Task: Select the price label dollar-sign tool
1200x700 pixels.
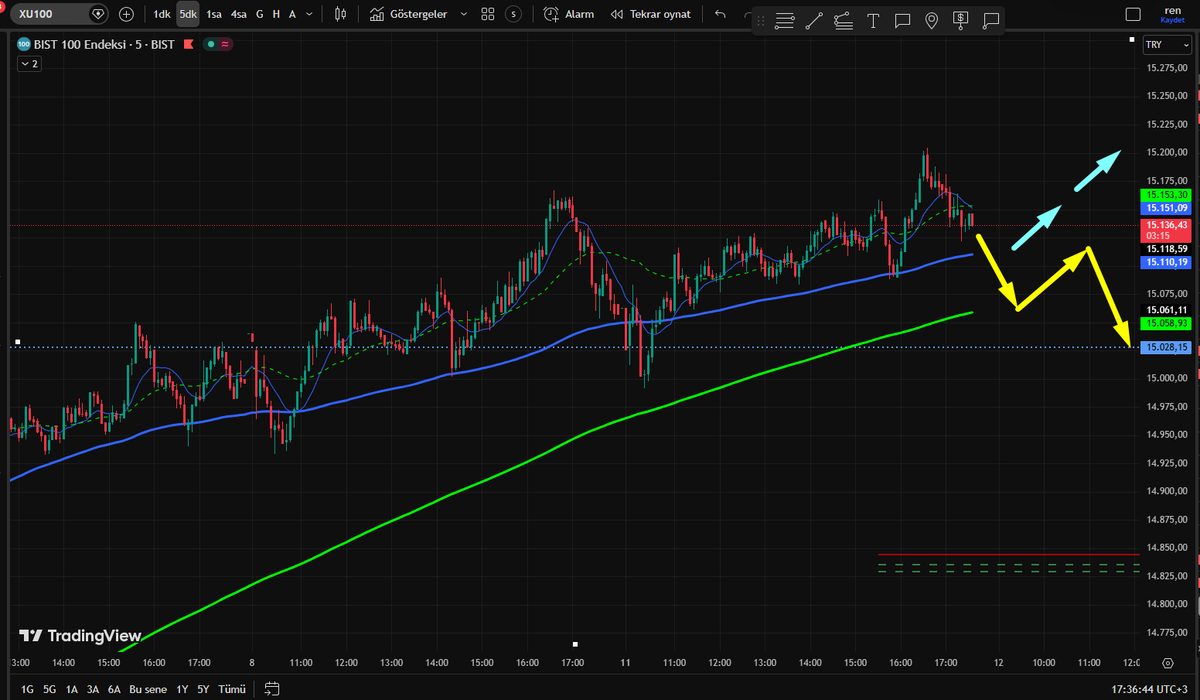Action: (x=961, y=21)
